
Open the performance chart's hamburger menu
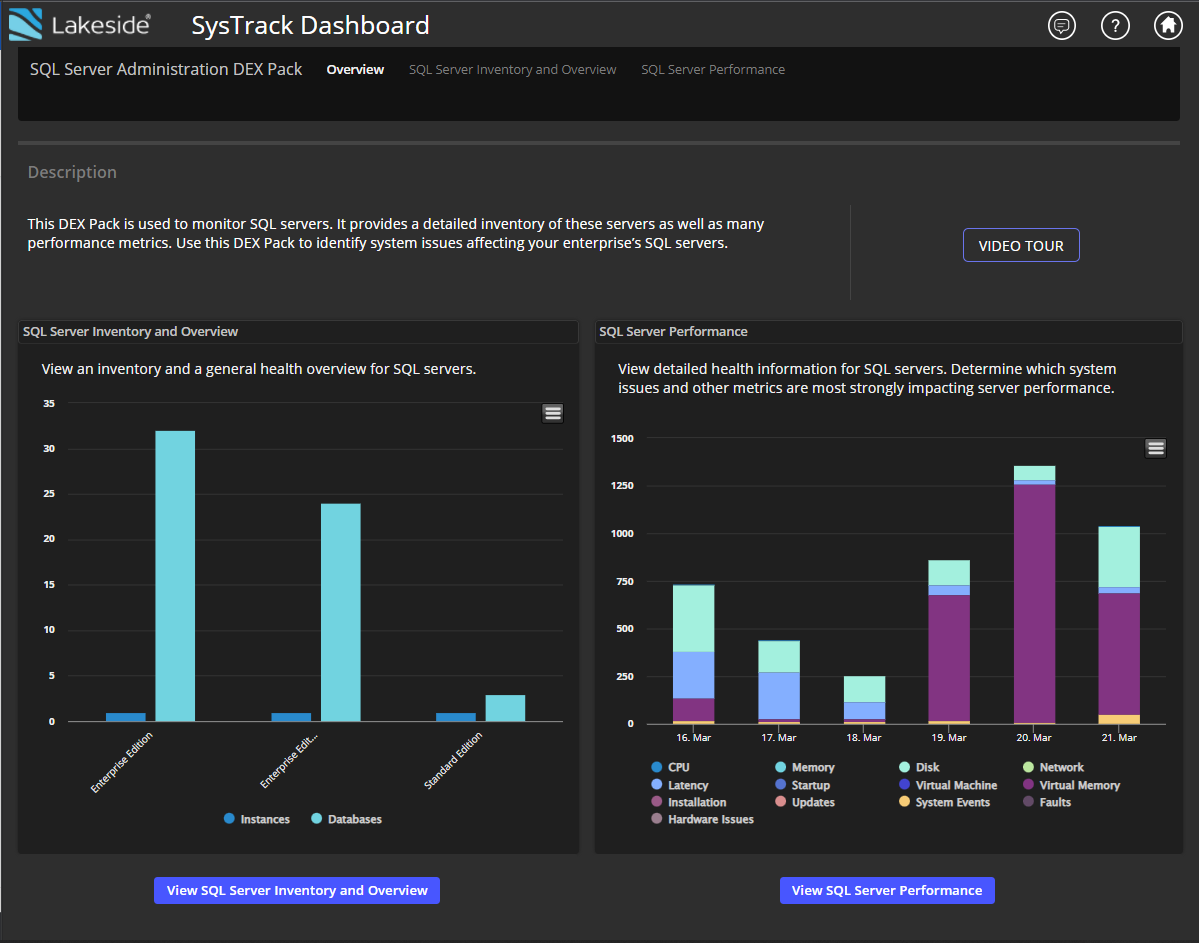[1155, 447]
